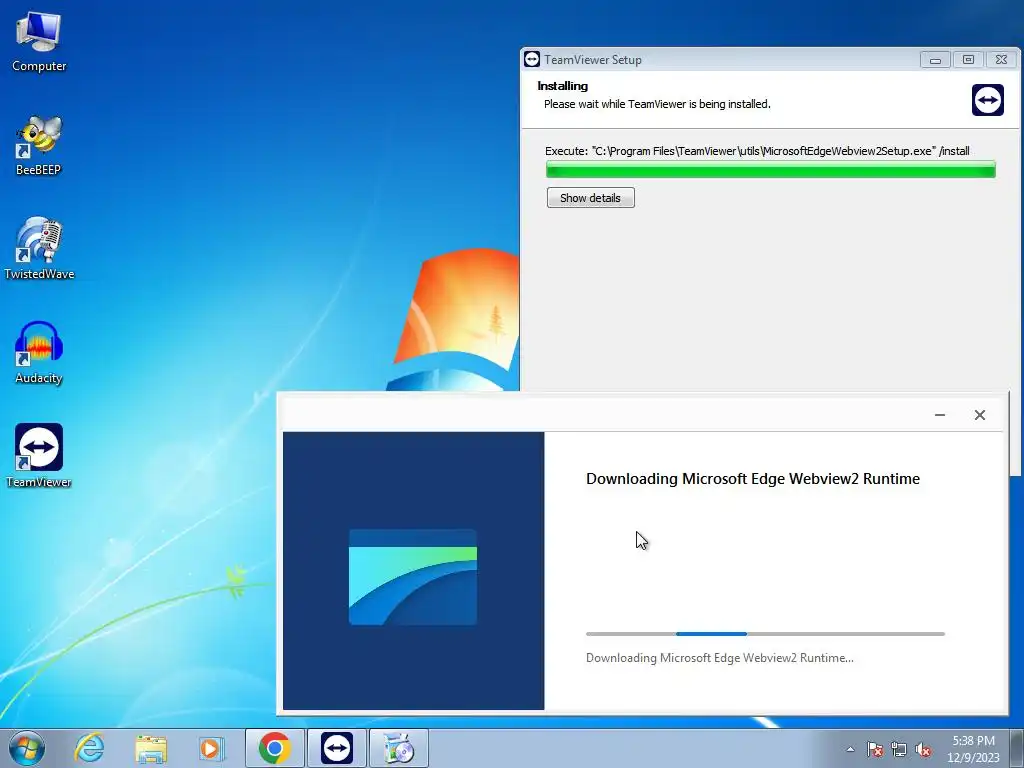Show hidden system tray icons

point(850,749)
